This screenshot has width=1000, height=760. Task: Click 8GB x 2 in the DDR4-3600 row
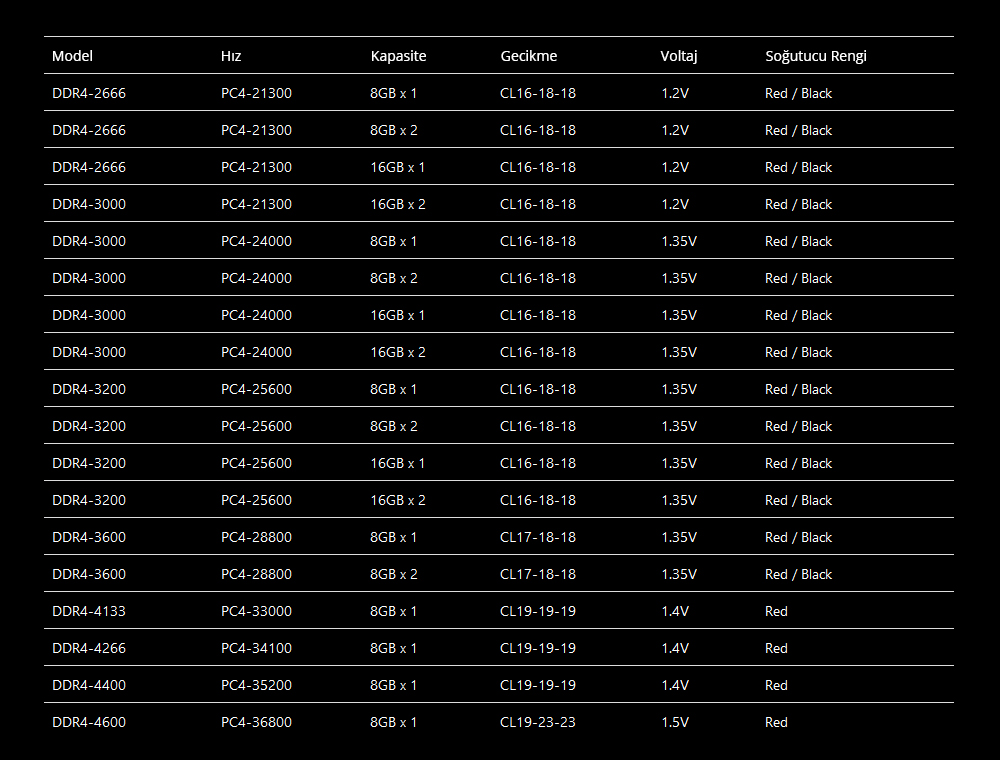coord(393,574)
